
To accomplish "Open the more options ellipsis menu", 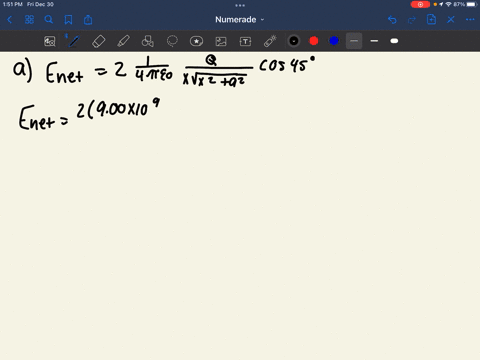I will pos(470,20).
